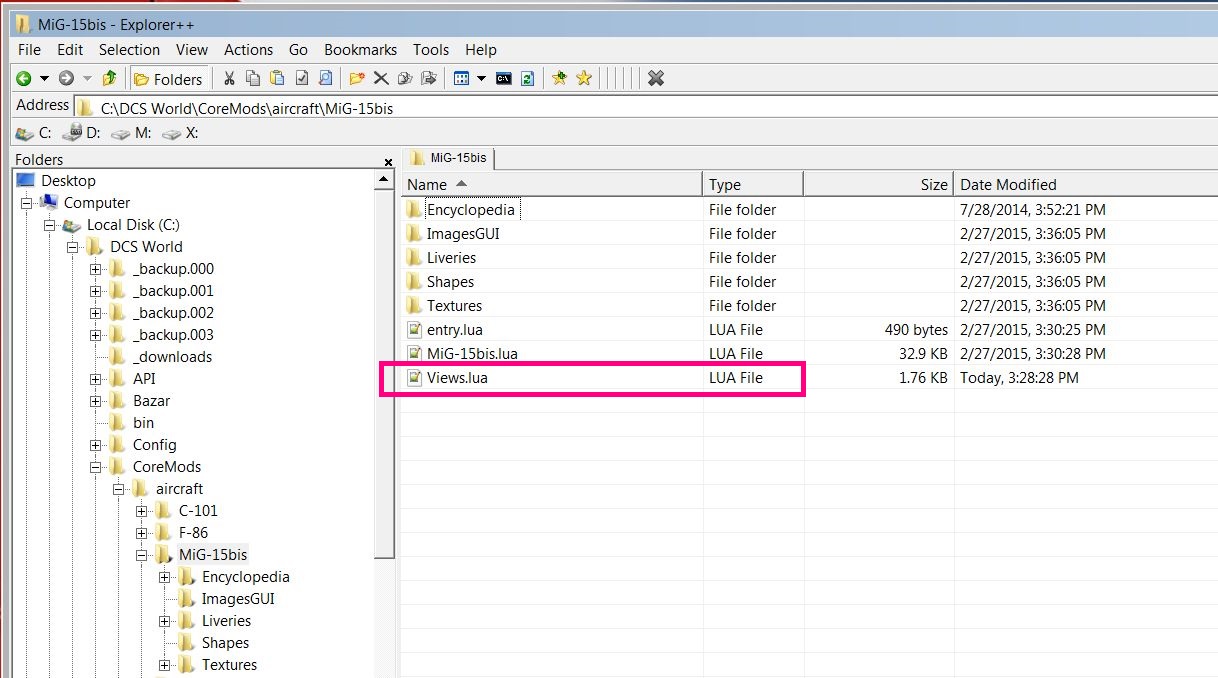Open the Back history dropdown arrow
This screenshot has width=1218, height=678.
pyautogui.click(x=44, y=78)
